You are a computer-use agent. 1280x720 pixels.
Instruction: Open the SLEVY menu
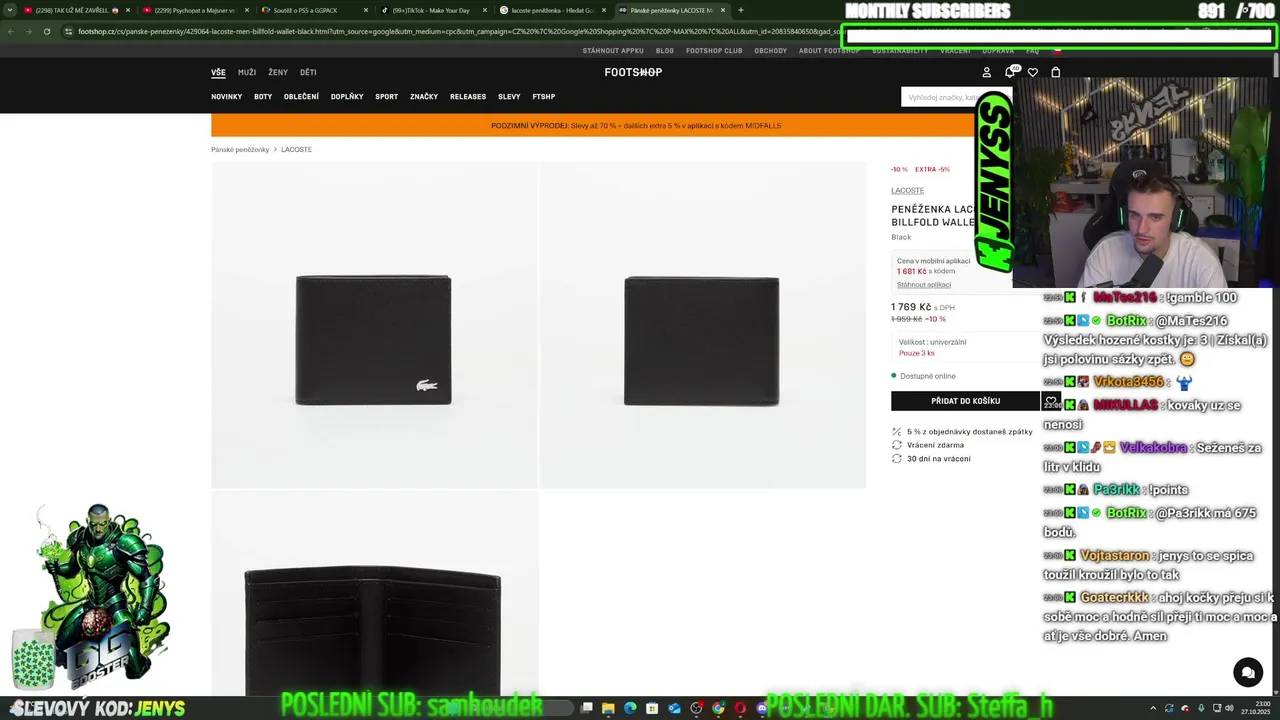click(x=509, y=97)
